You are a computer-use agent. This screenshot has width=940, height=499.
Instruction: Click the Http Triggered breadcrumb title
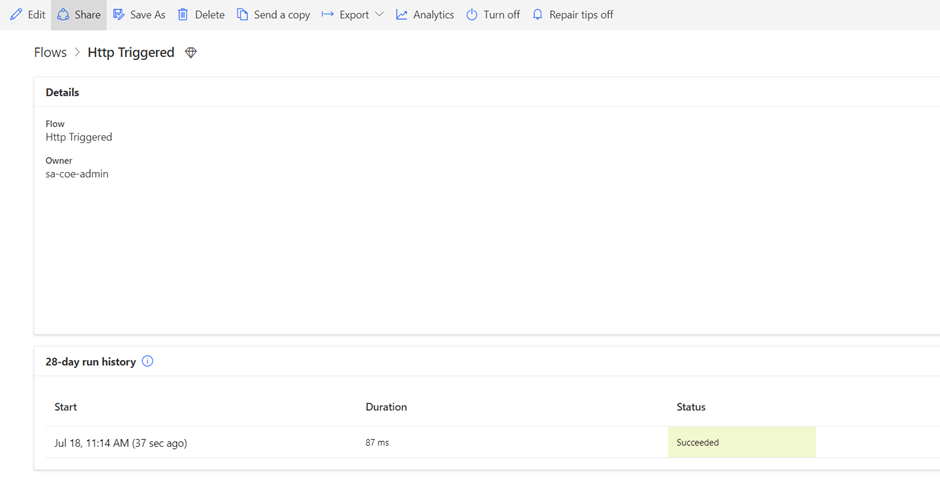coord(131,53)
